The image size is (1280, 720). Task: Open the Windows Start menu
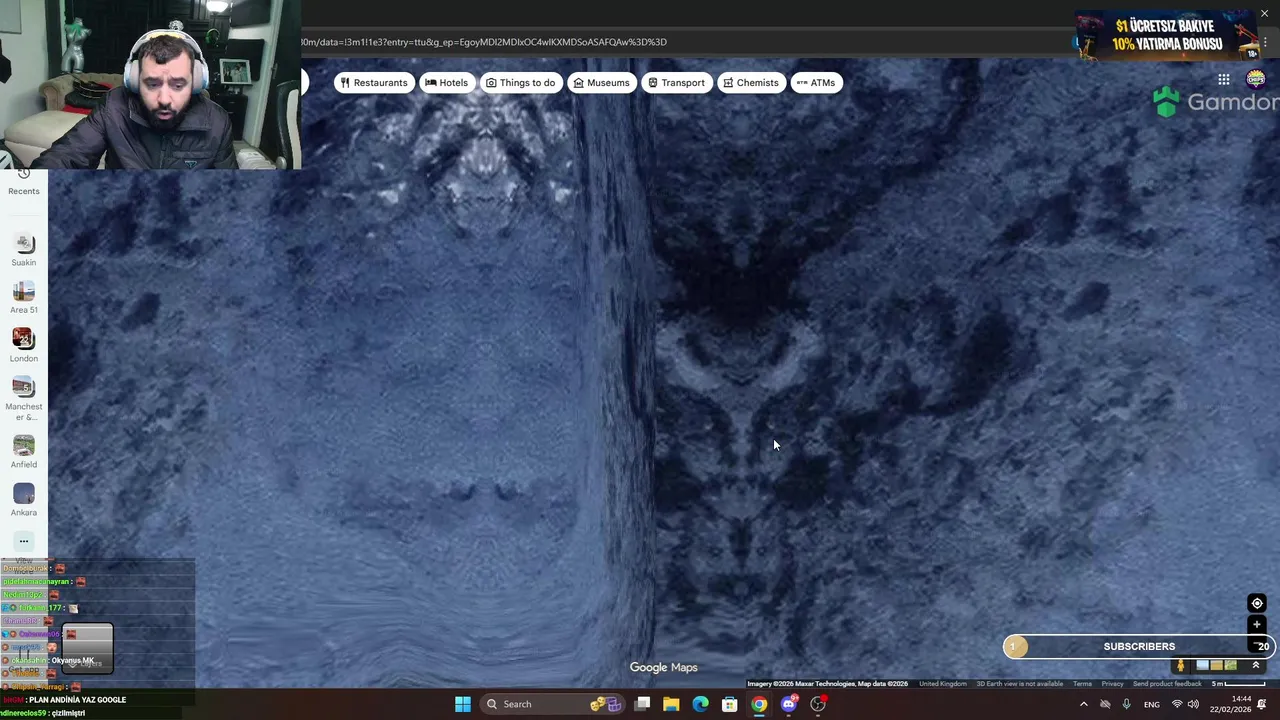coord(463,704)
